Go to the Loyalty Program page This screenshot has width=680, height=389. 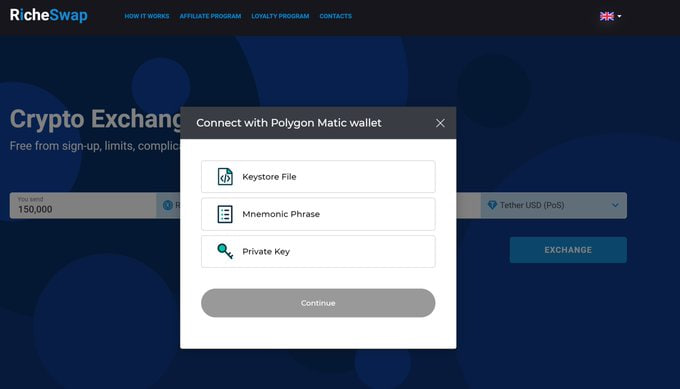280,16
